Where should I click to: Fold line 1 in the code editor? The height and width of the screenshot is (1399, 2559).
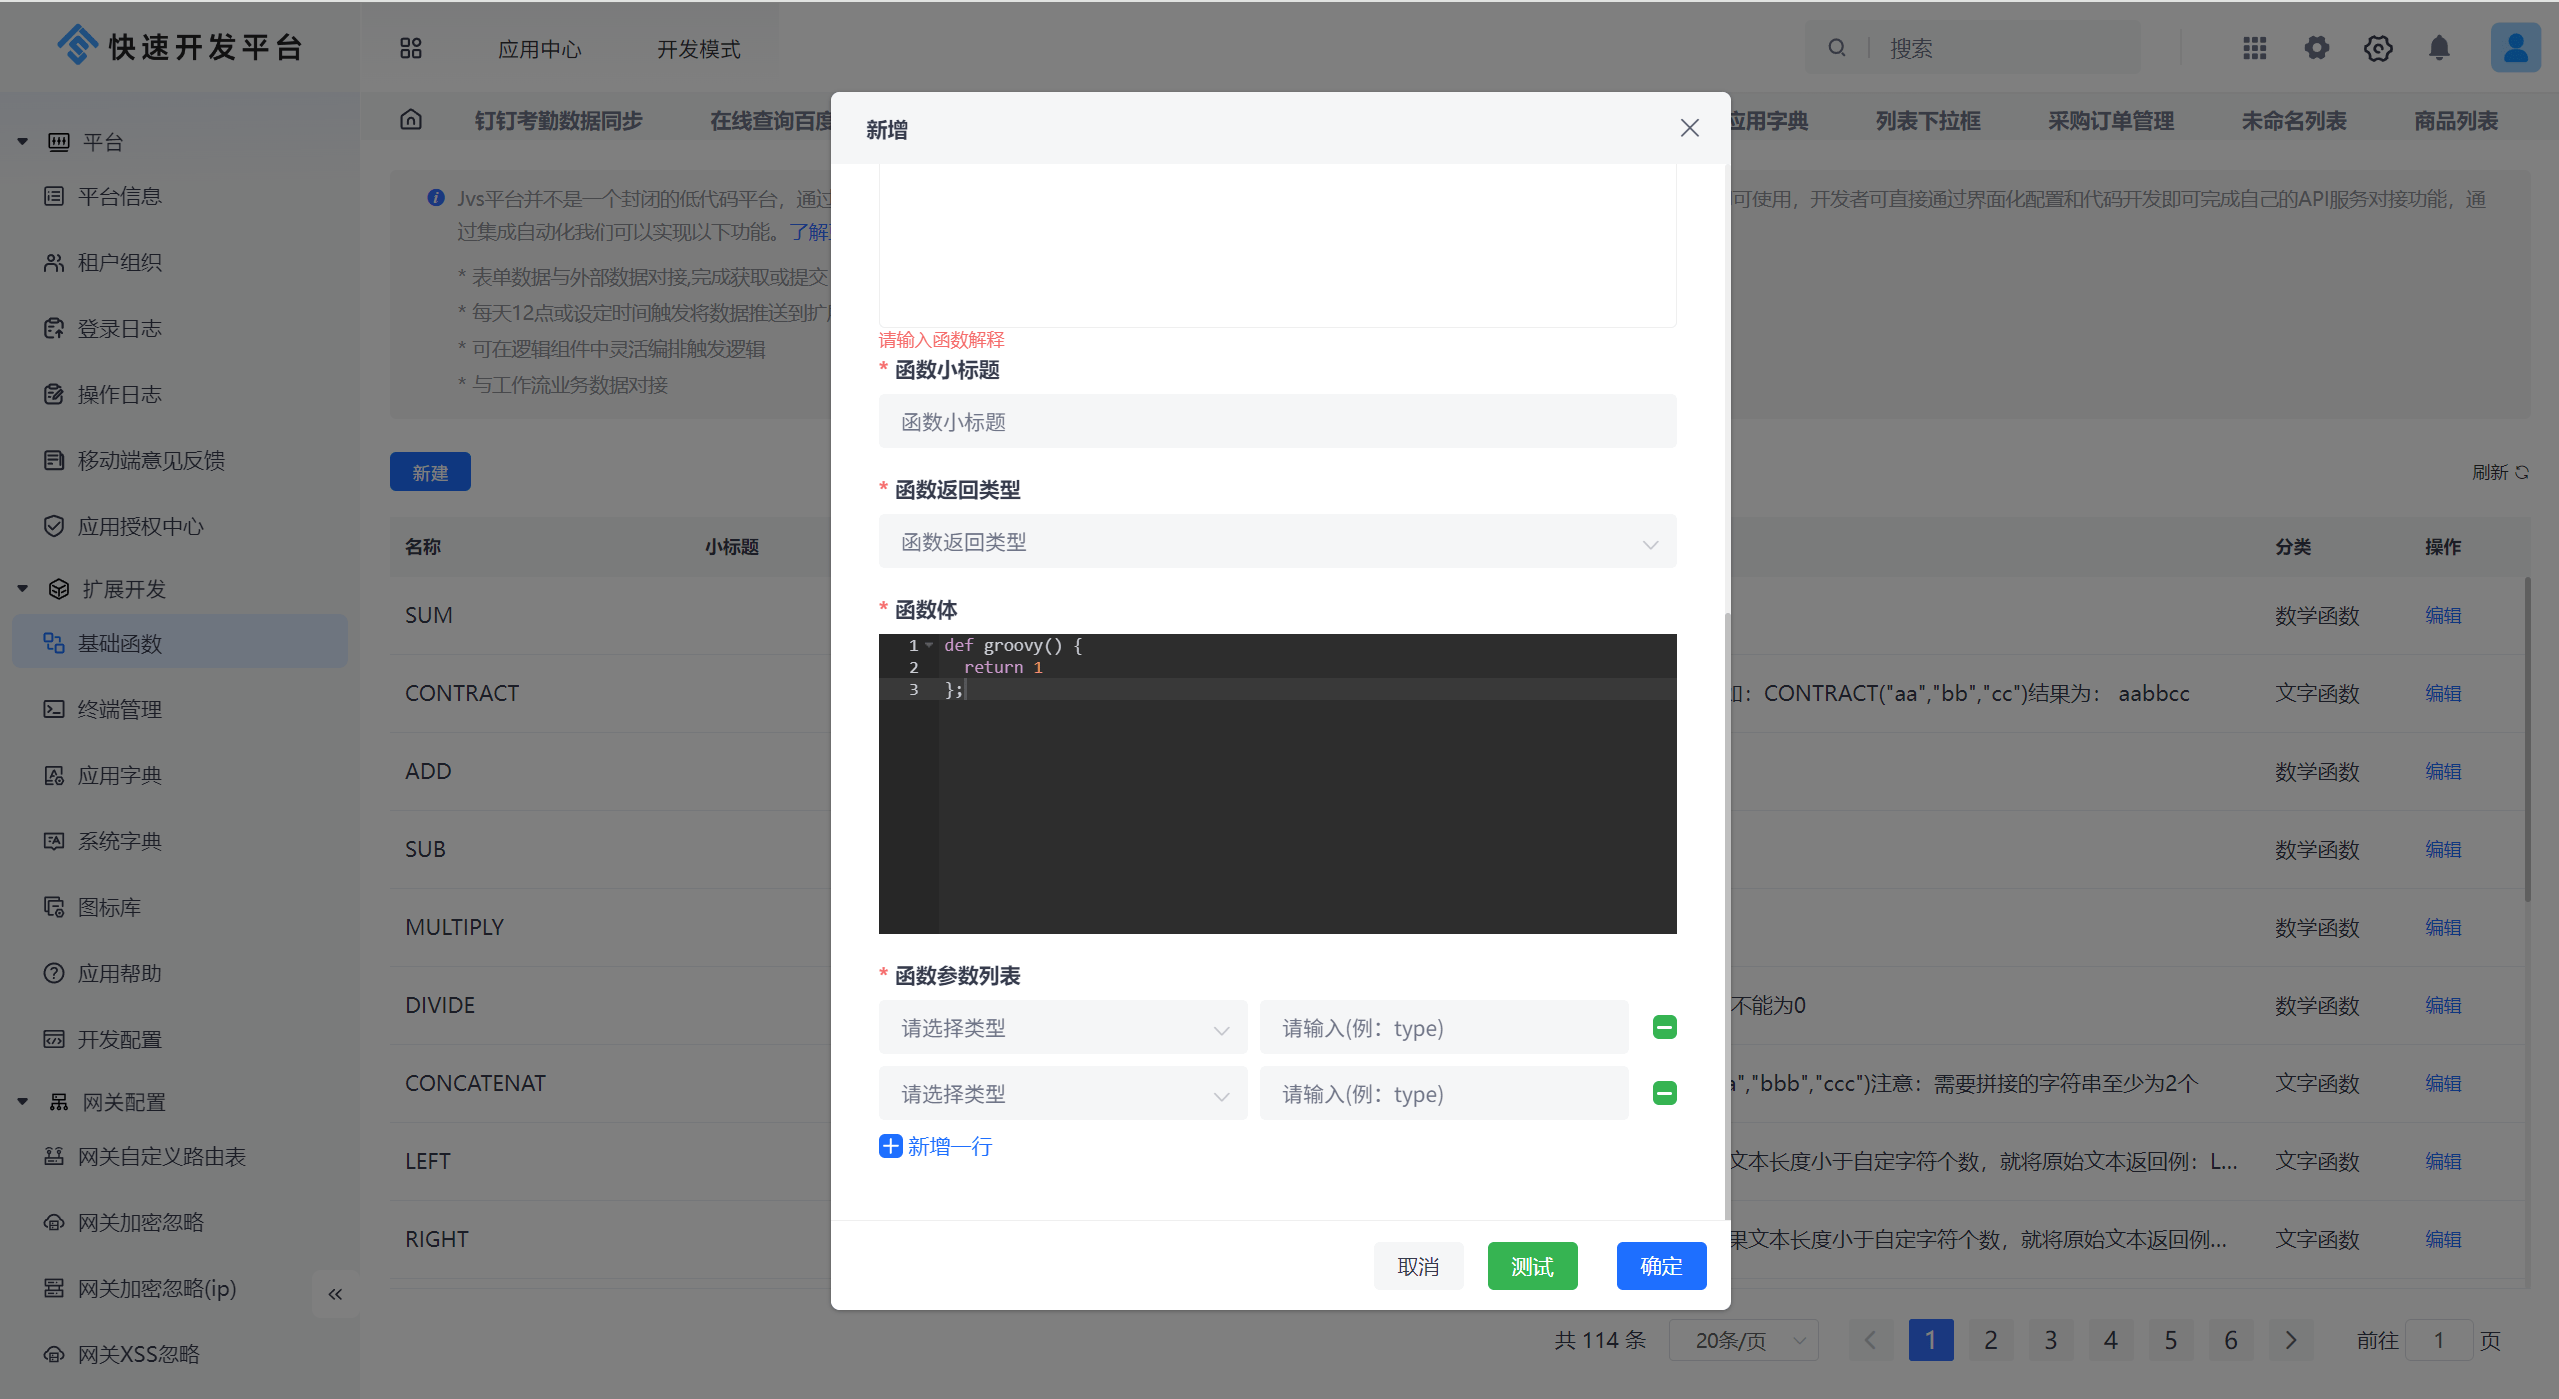[x=929, y=645]
